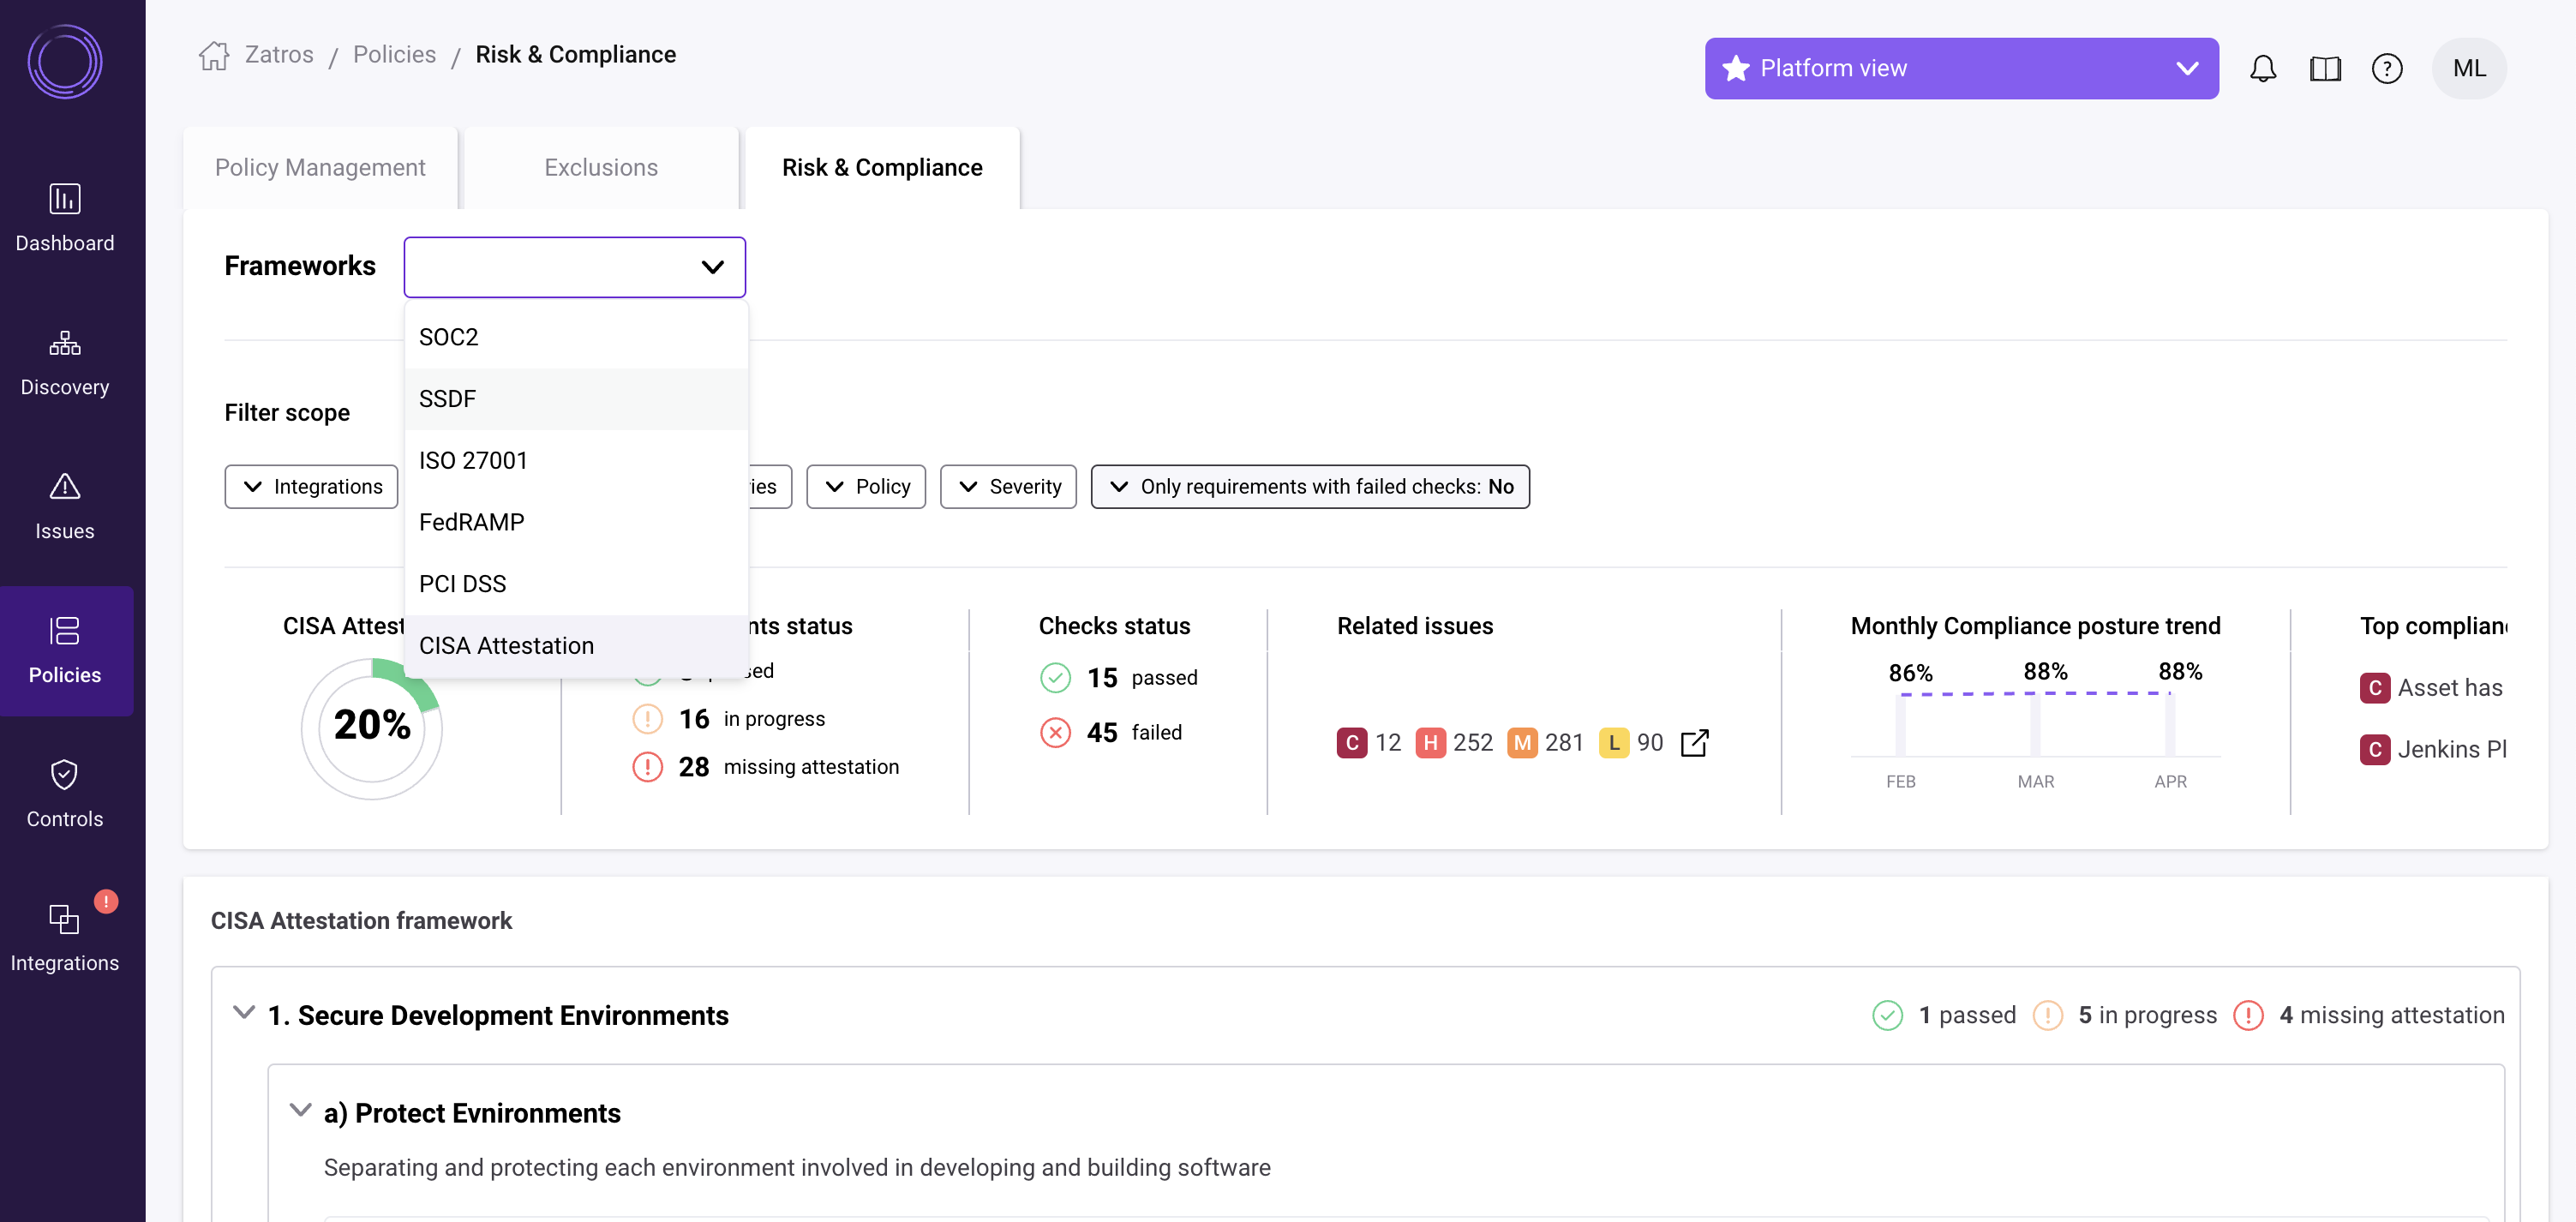Open the failed checks requirement filter

click(x=1310, y=487)
